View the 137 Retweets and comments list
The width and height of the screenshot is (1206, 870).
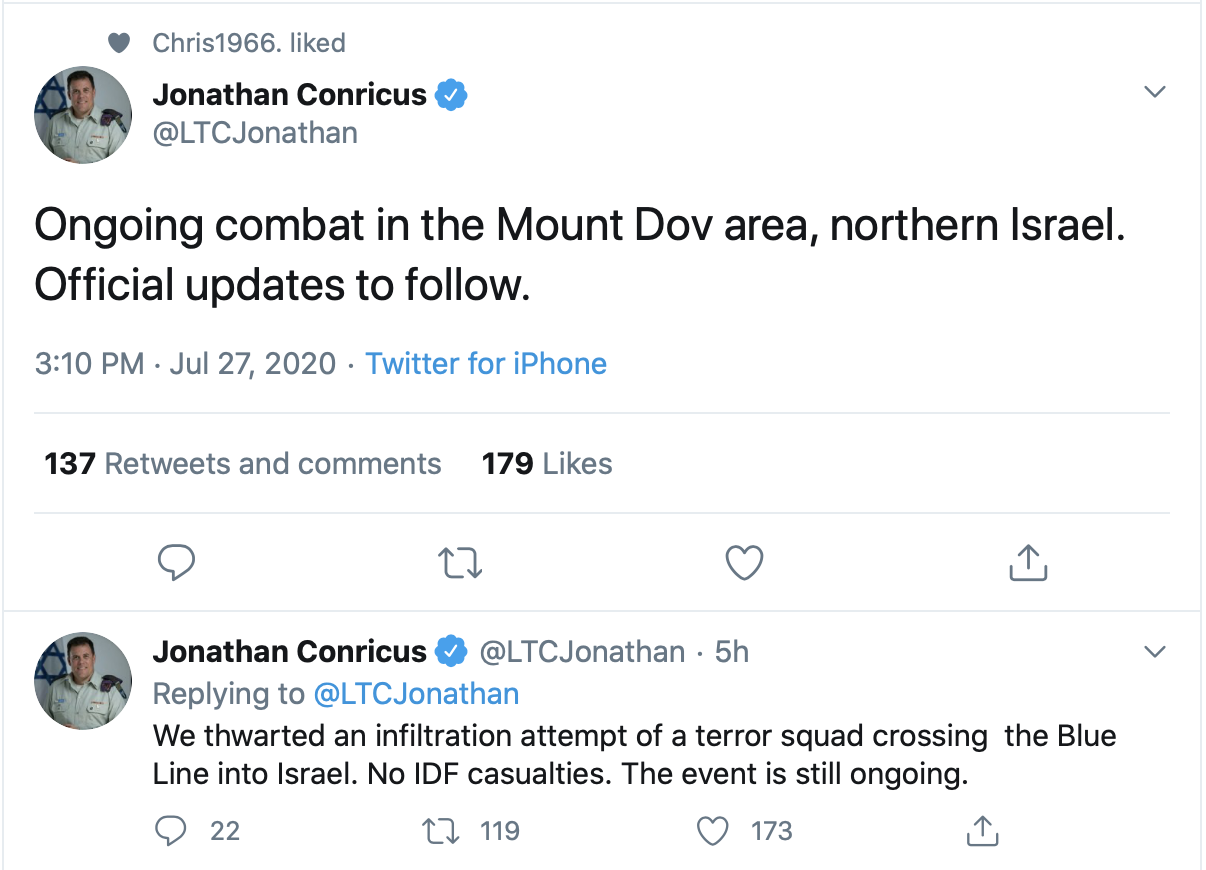tap(243, 464)
